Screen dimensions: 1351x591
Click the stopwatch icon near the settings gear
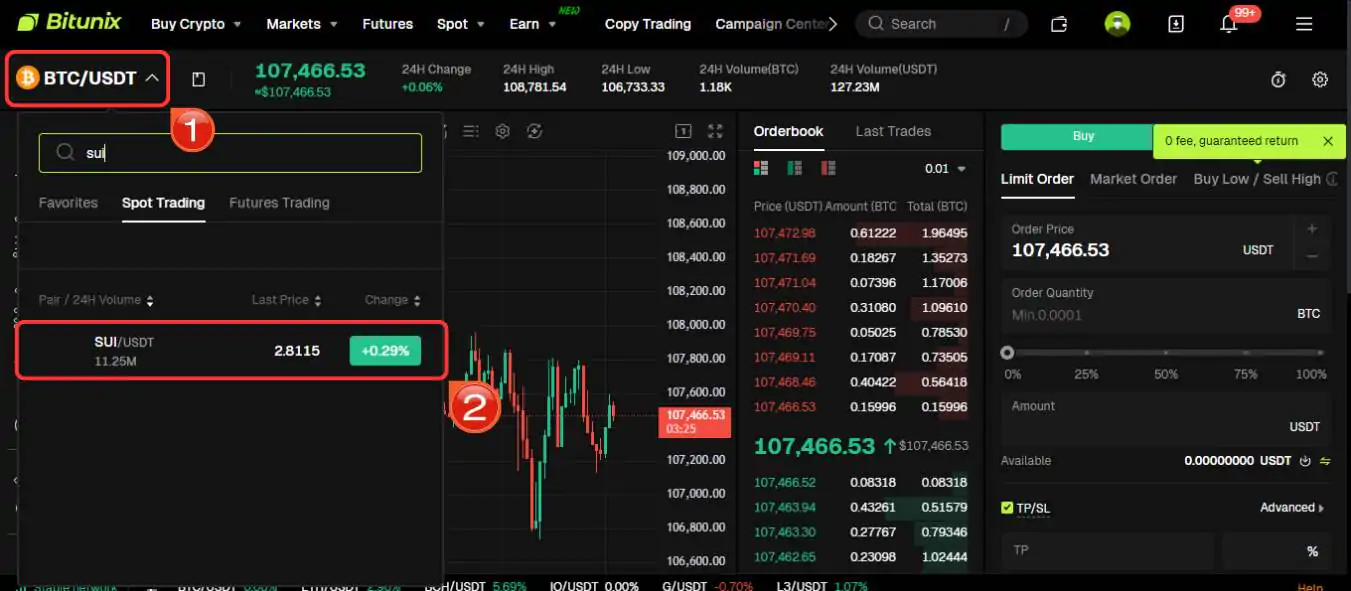click(1278, 80)
